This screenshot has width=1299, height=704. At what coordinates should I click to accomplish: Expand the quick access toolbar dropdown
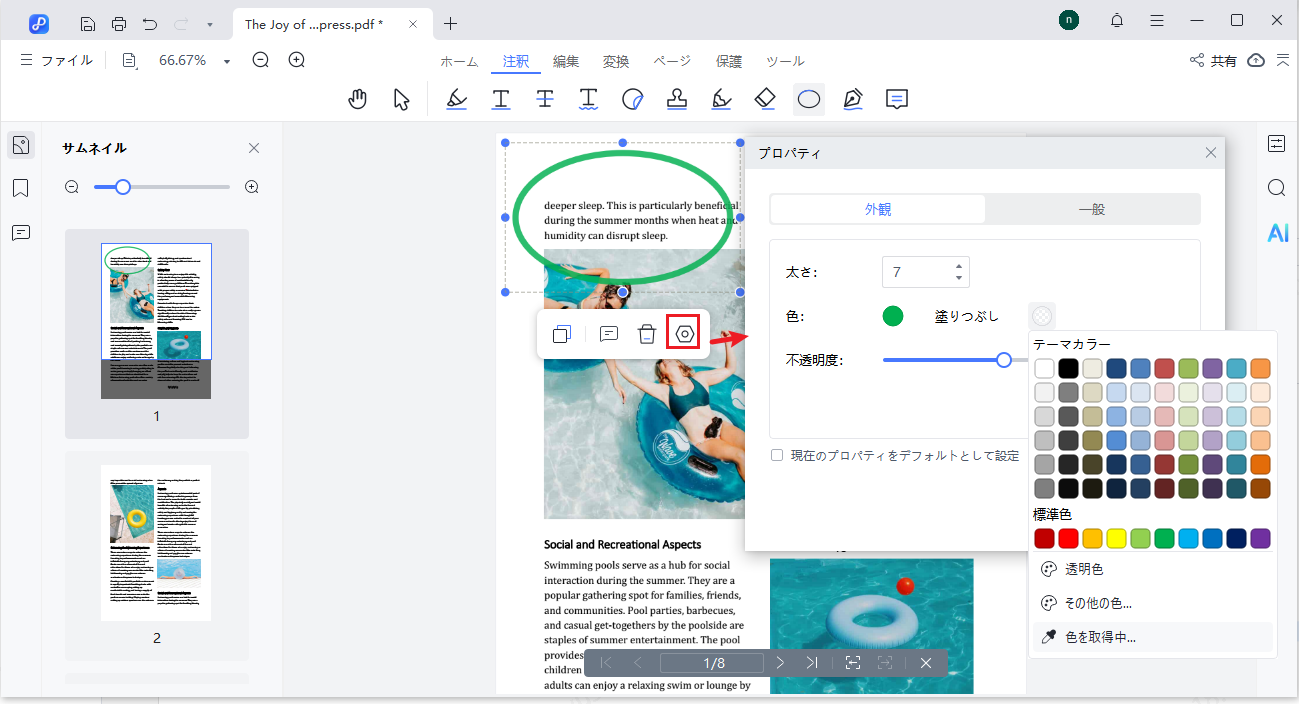pyautogui.click(x=209, y=24)
